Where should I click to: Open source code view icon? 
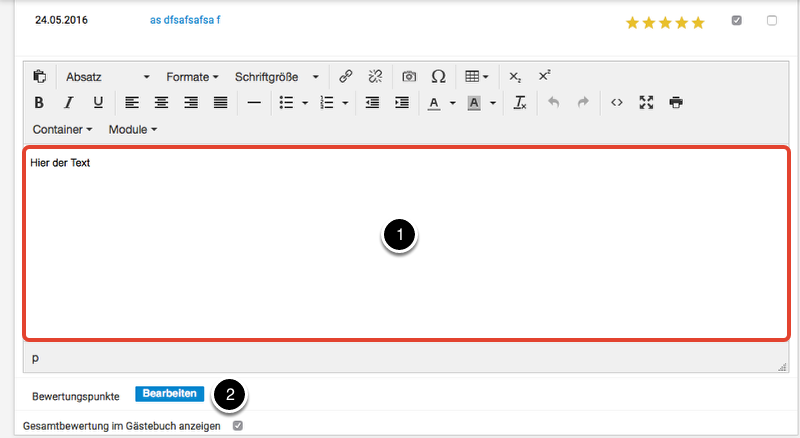click(x=616, y=102)
